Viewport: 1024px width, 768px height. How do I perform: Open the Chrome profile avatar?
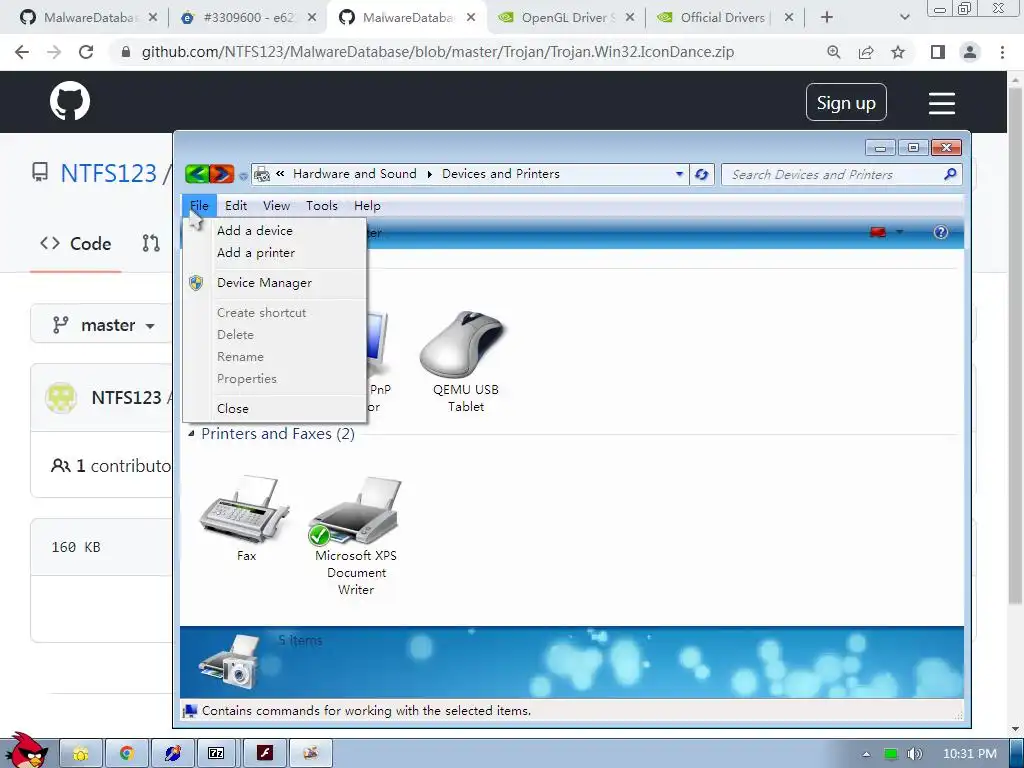tap(970, 52)
